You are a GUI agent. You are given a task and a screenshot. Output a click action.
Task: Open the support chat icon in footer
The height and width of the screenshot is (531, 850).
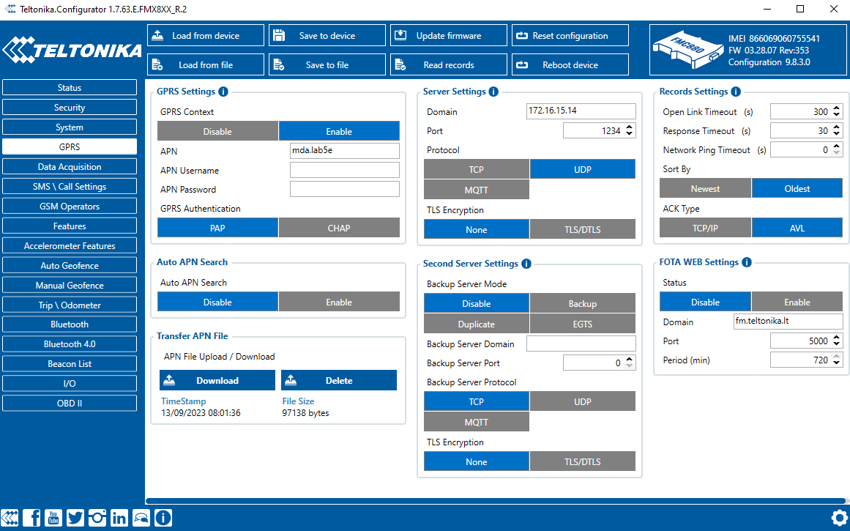coord(141,518)
